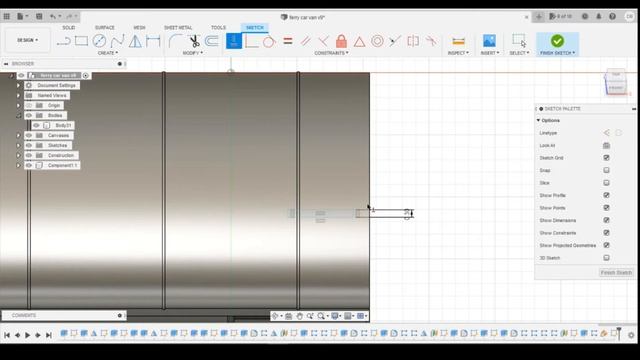Expand the Construction folder node
Image resolution: width=640 pixels, height=360 pixels.
click(x=18, y=155)
